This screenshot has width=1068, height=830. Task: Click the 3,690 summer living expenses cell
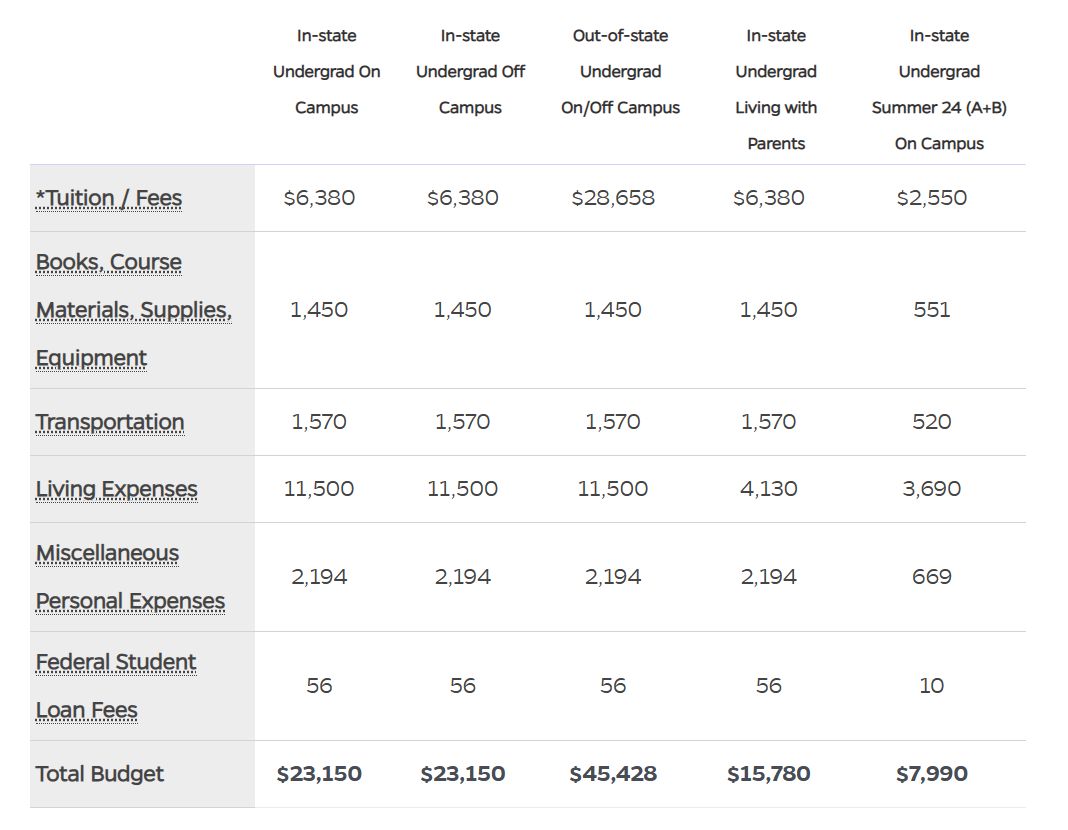(x=932, y=489)
